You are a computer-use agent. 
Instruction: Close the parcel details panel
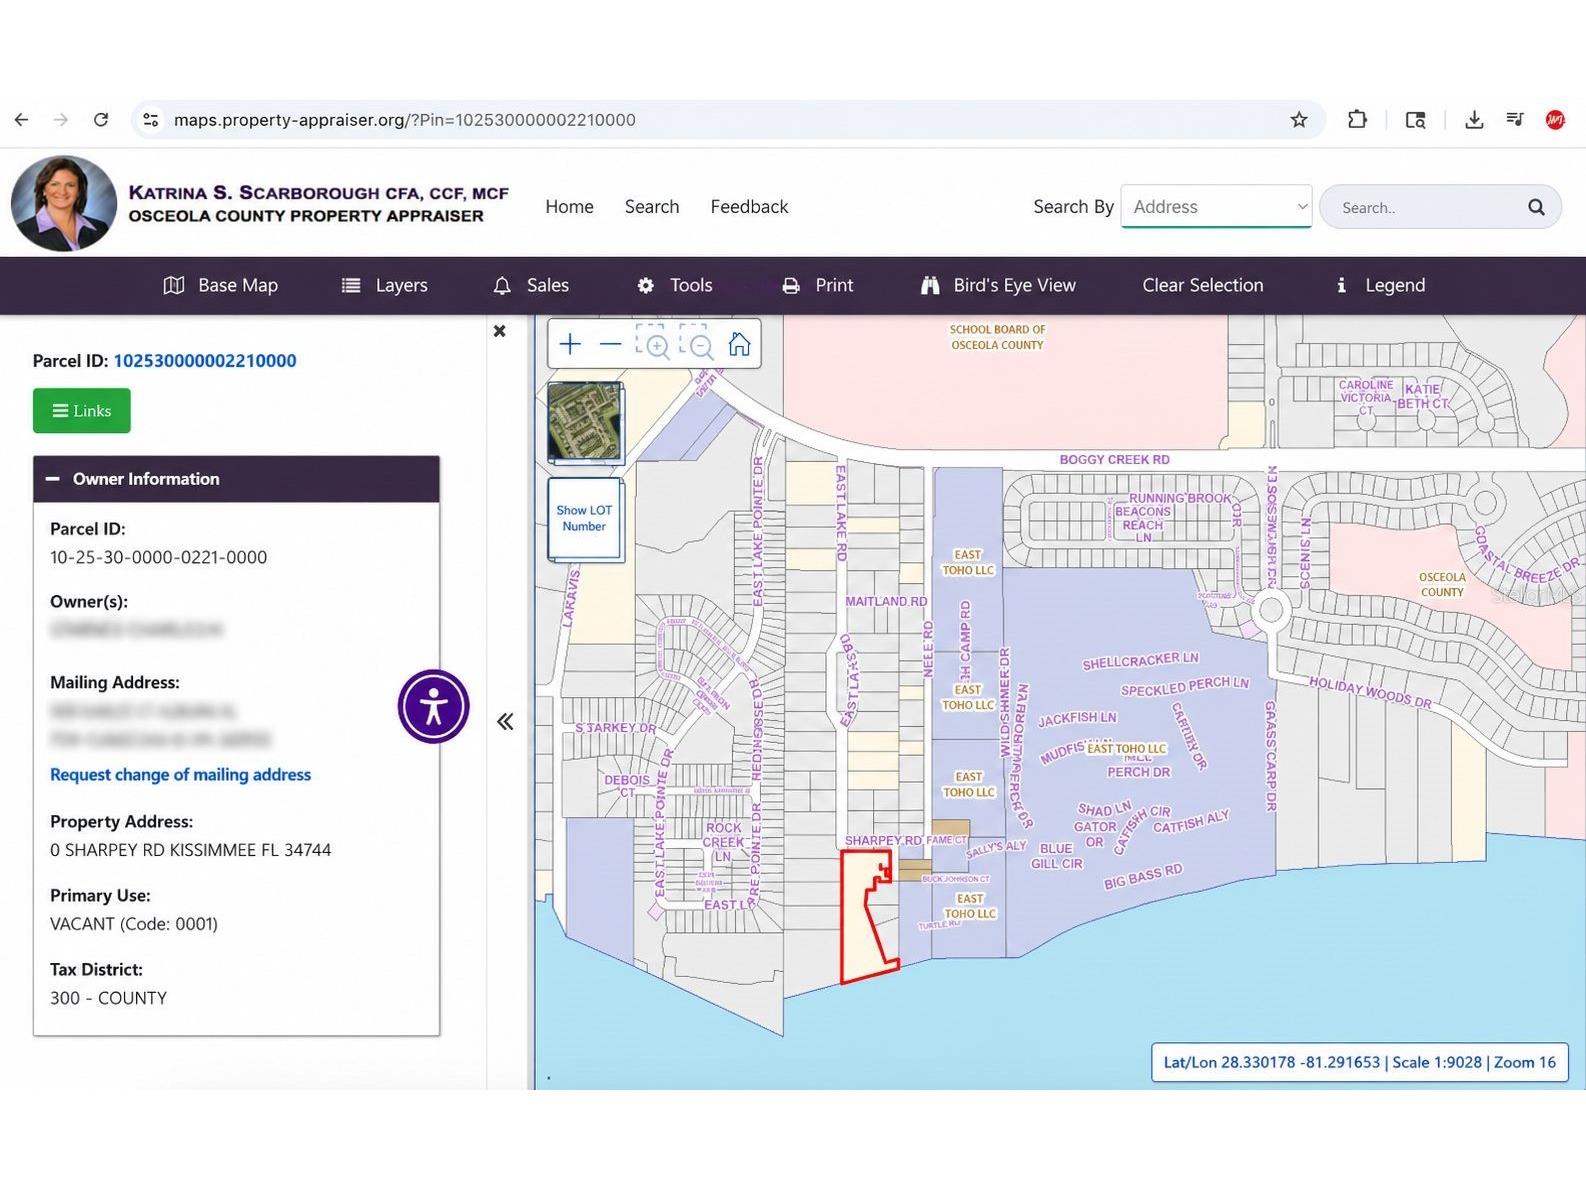click(x=500, y=331)
